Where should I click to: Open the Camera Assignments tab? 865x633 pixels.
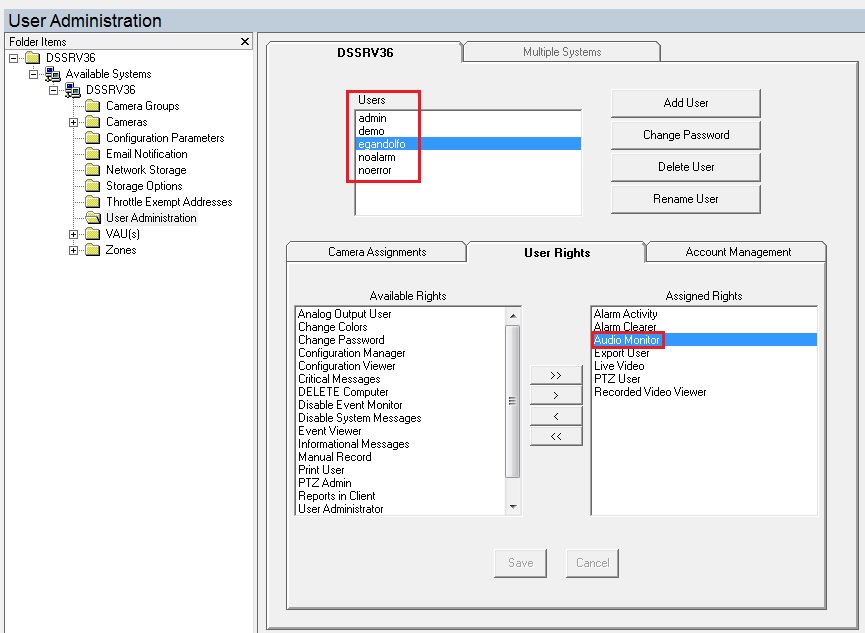point(377,252)
